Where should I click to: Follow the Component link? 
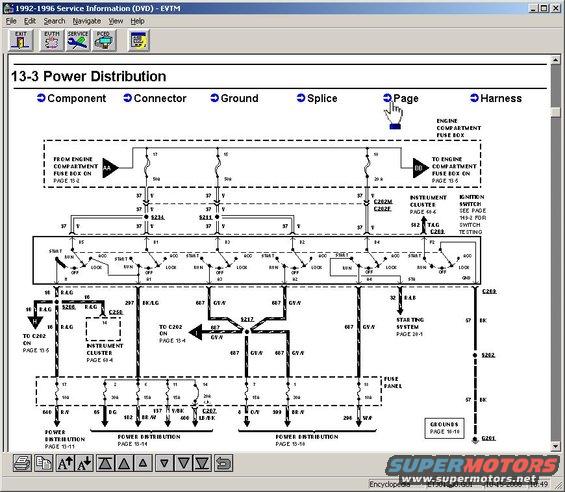[x=71, y=98]
